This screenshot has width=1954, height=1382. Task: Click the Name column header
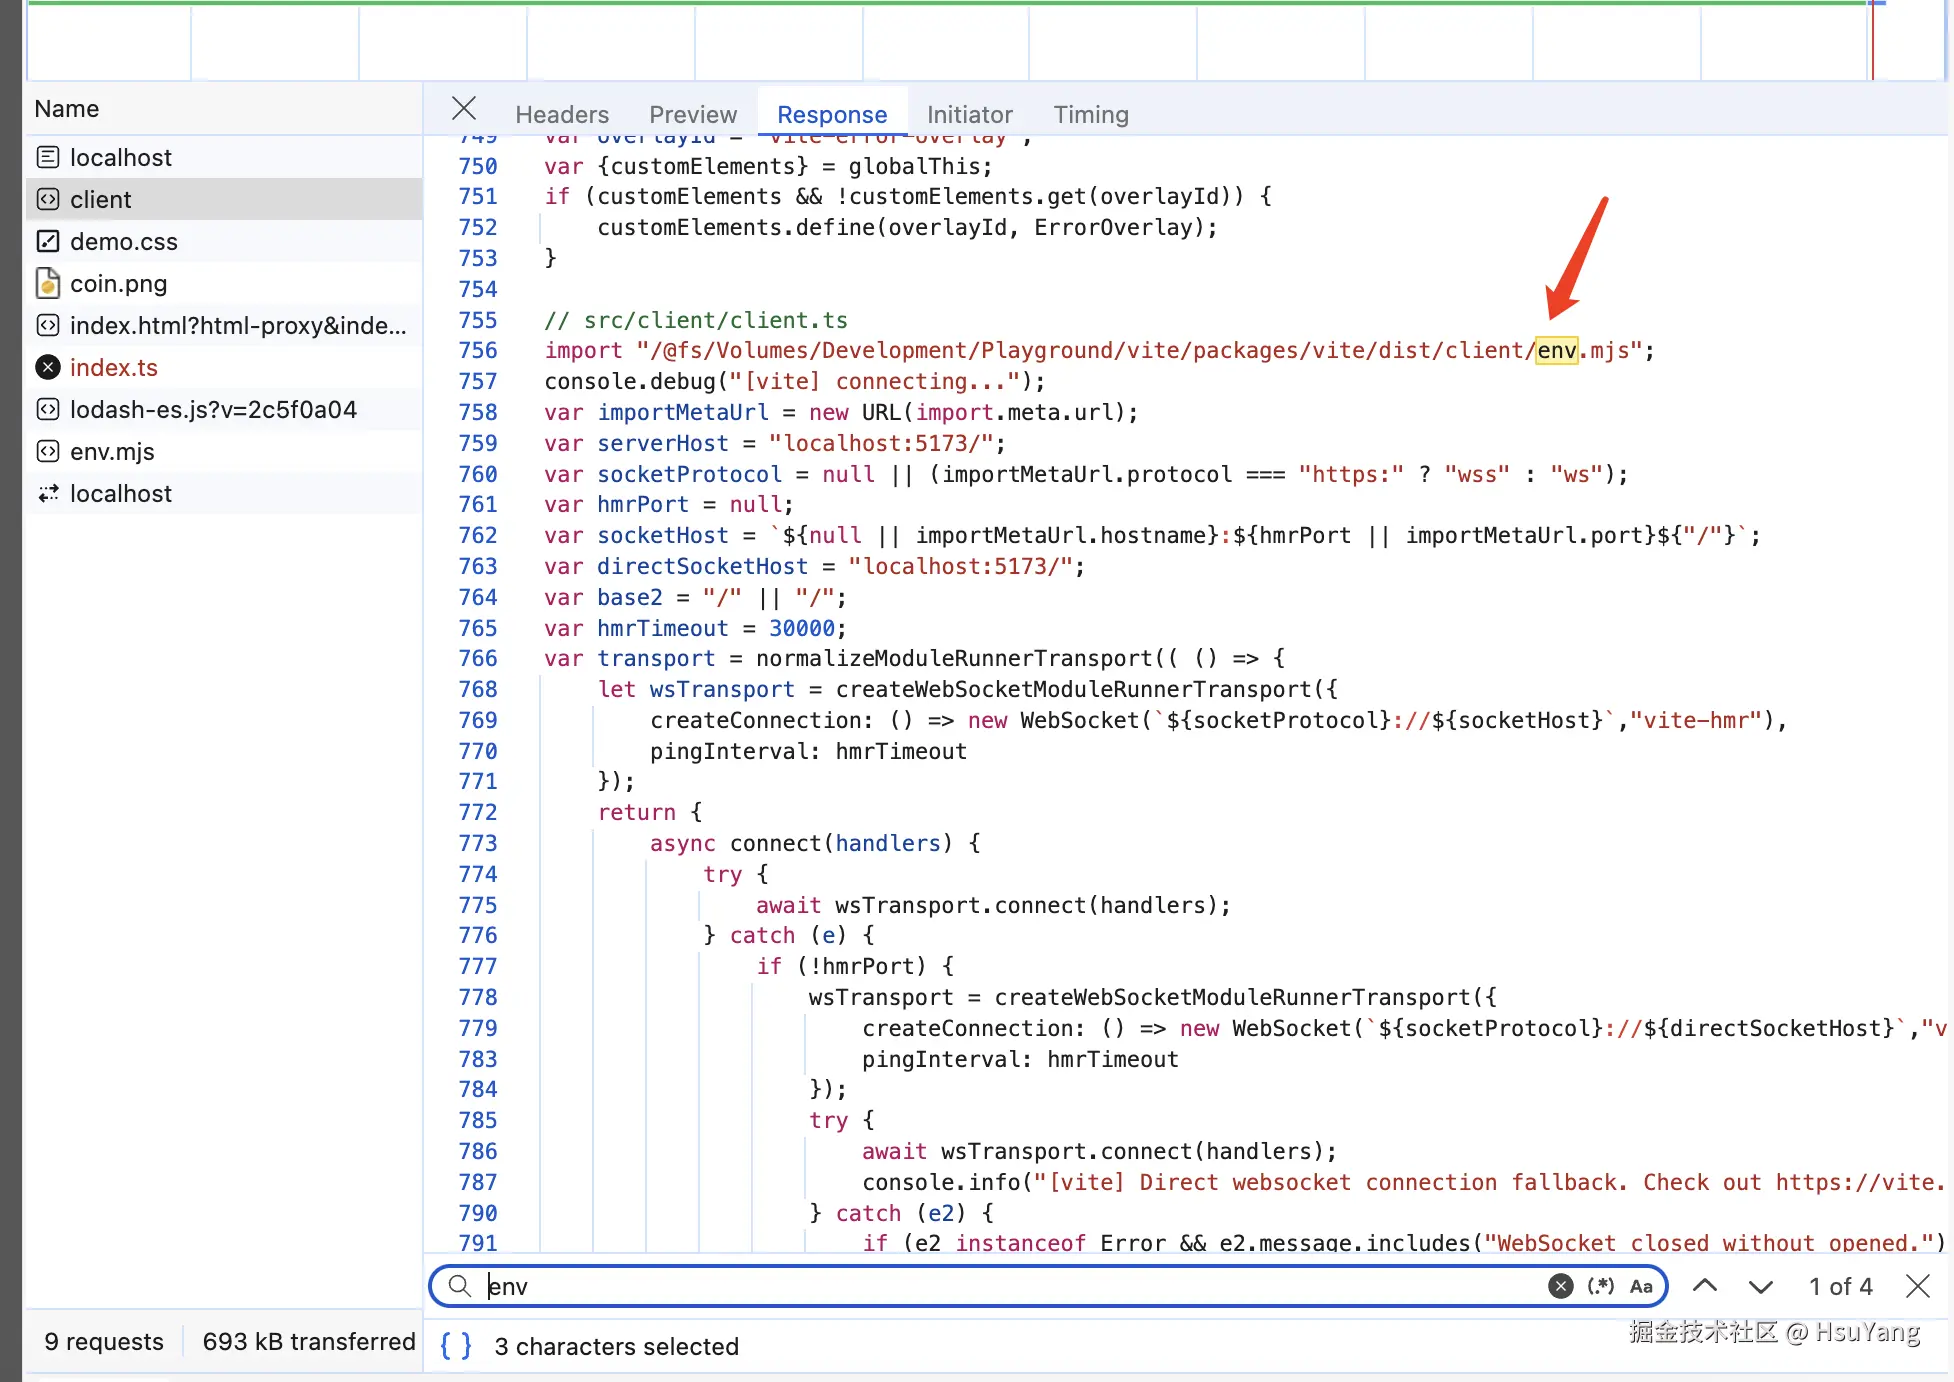click(x=67, y=109)
